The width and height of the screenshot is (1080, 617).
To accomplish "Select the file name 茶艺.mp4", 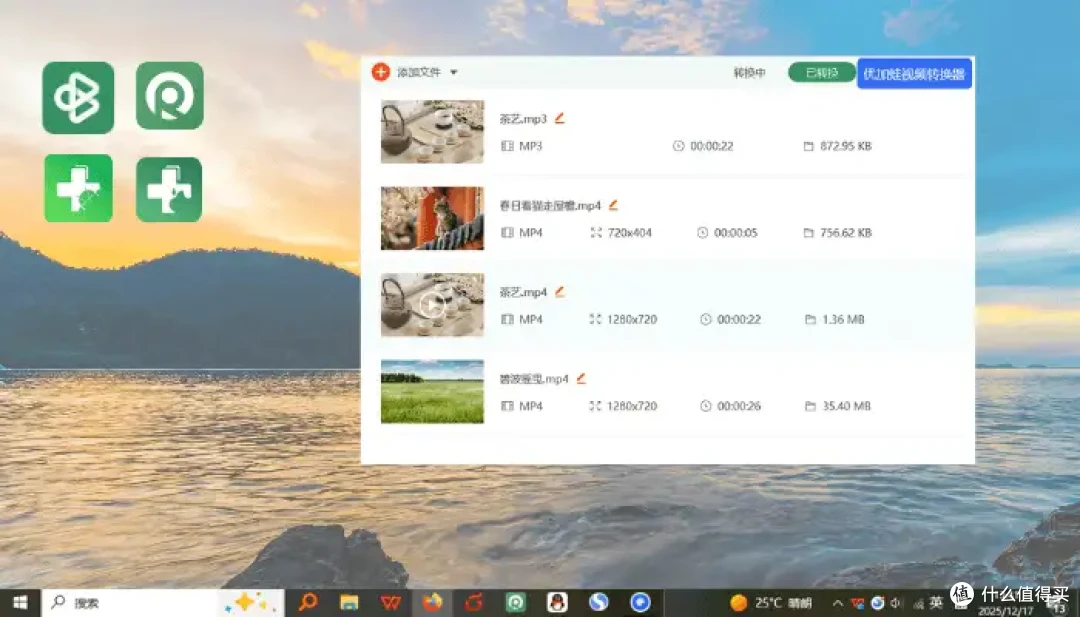I will click(x=523, y=293).
